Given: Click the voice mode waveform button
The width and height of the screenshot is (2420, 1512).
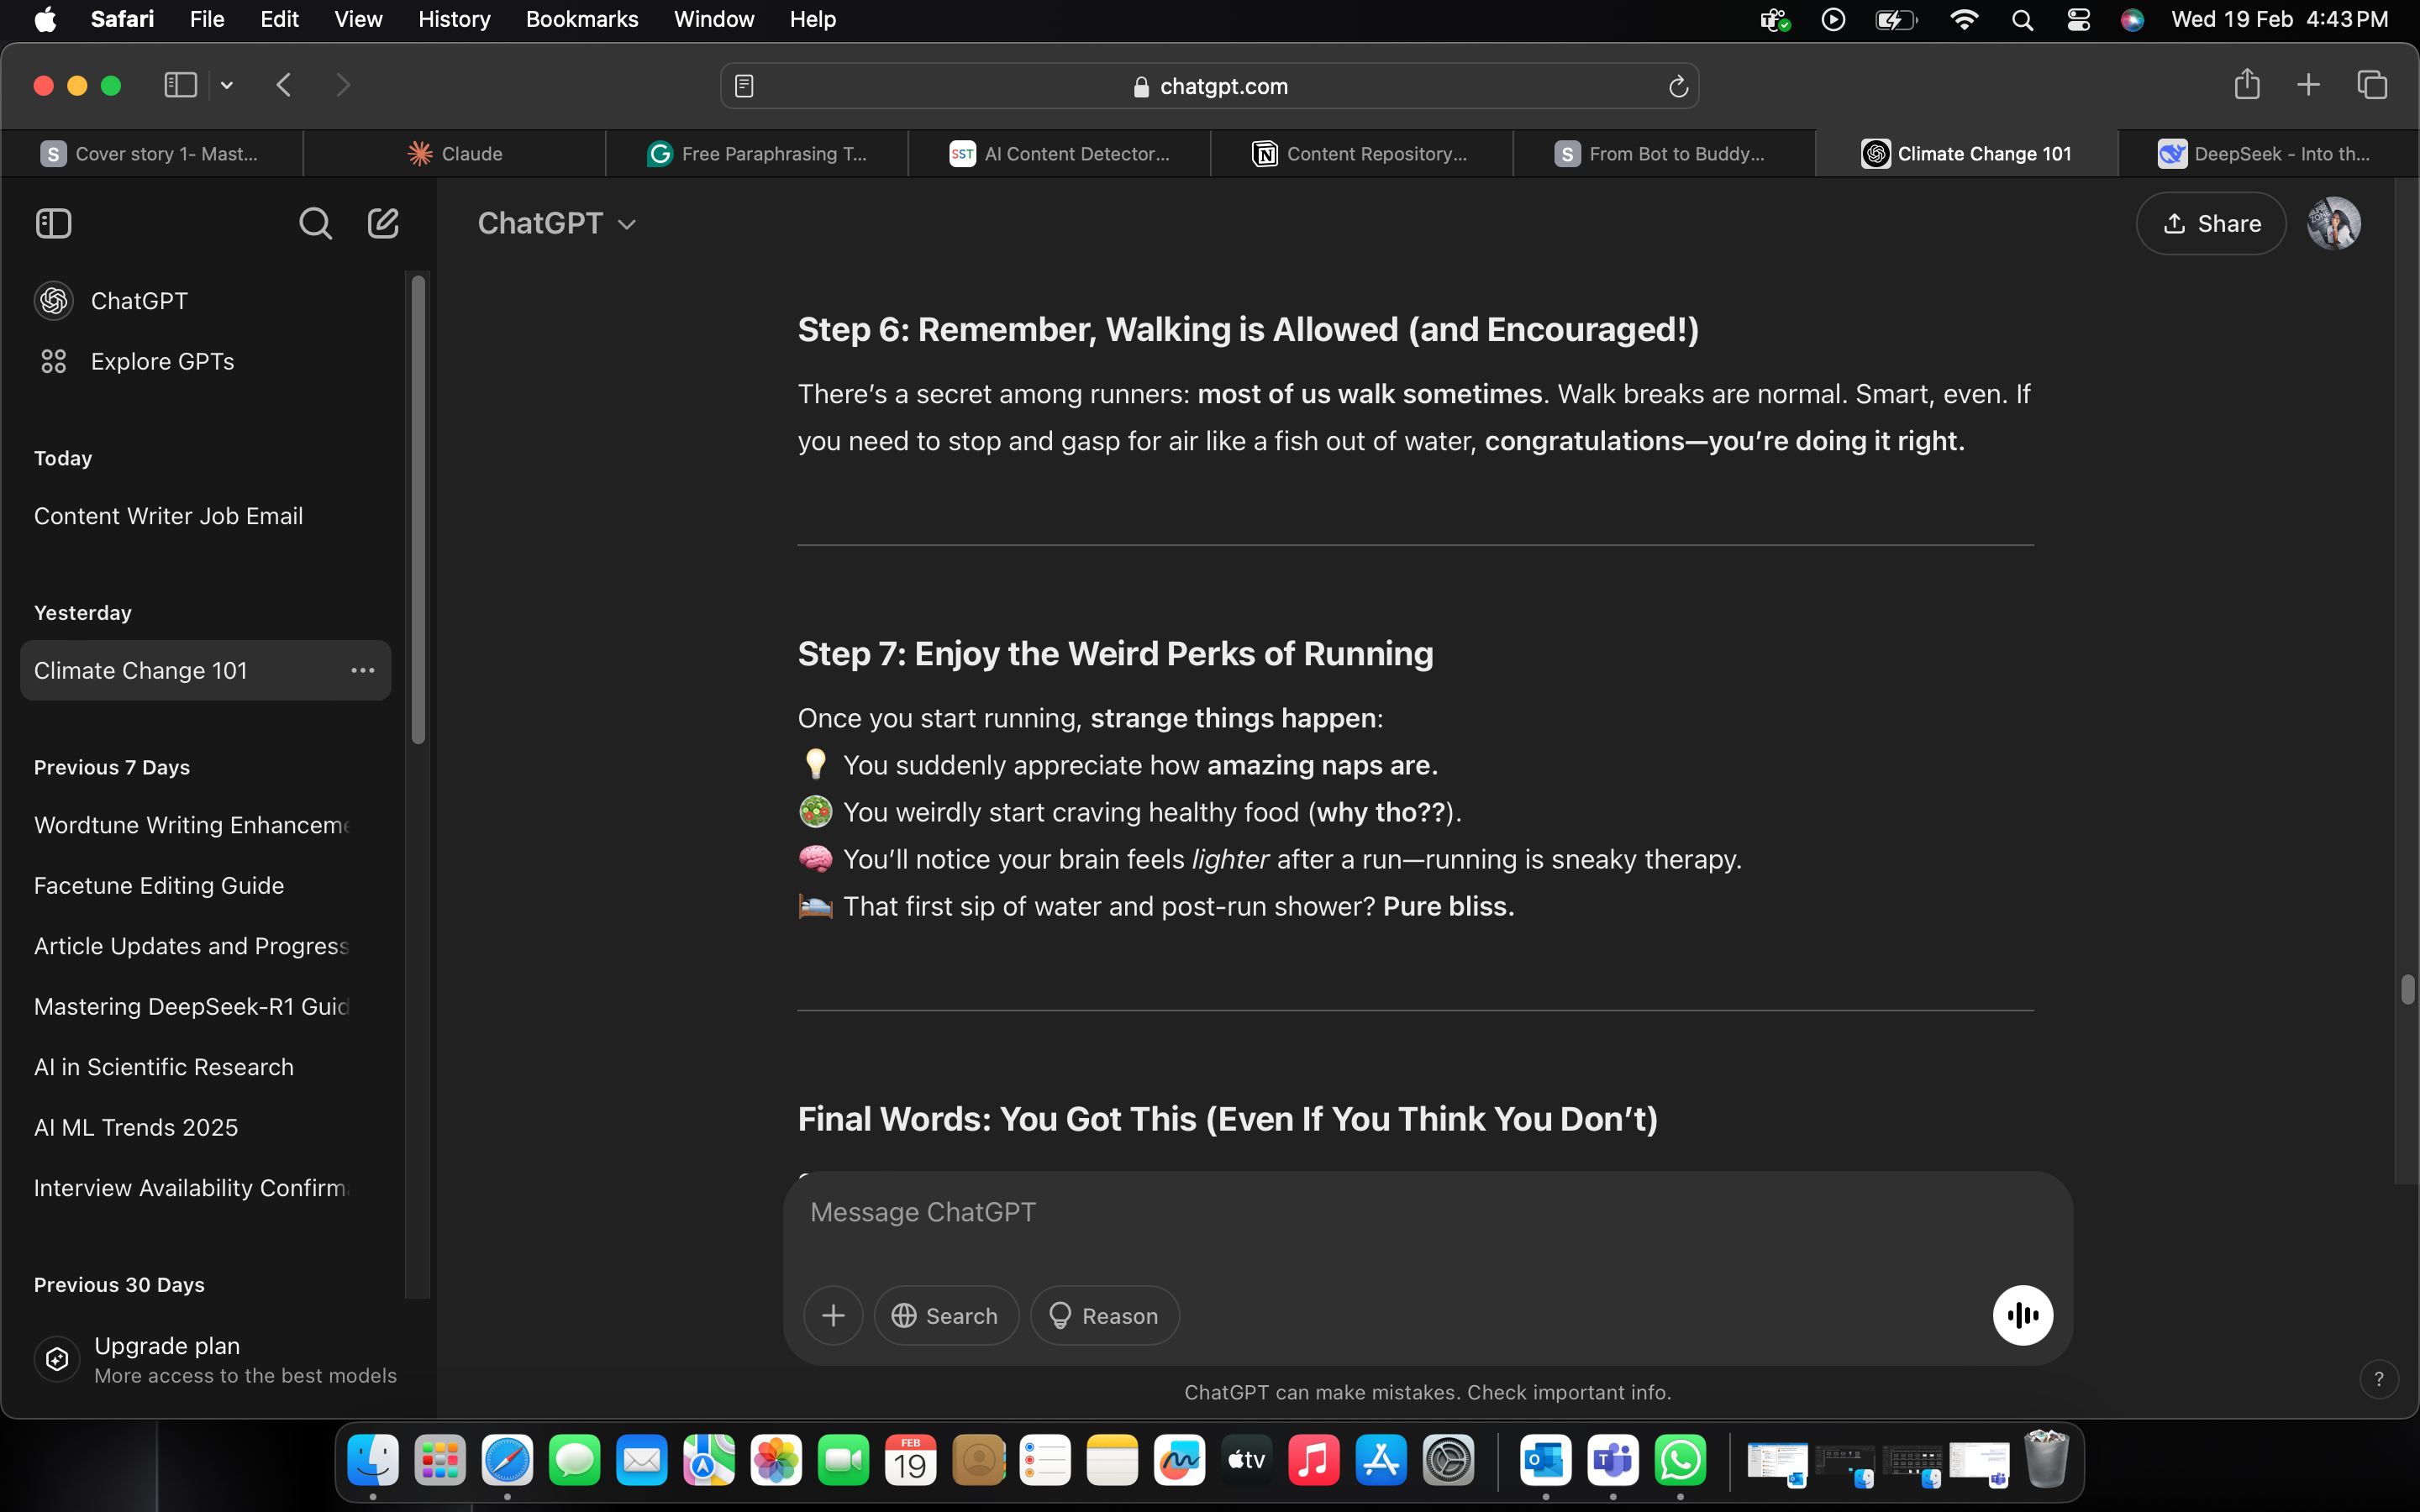Looking at the screenshot, I should click(2022, 1315).
